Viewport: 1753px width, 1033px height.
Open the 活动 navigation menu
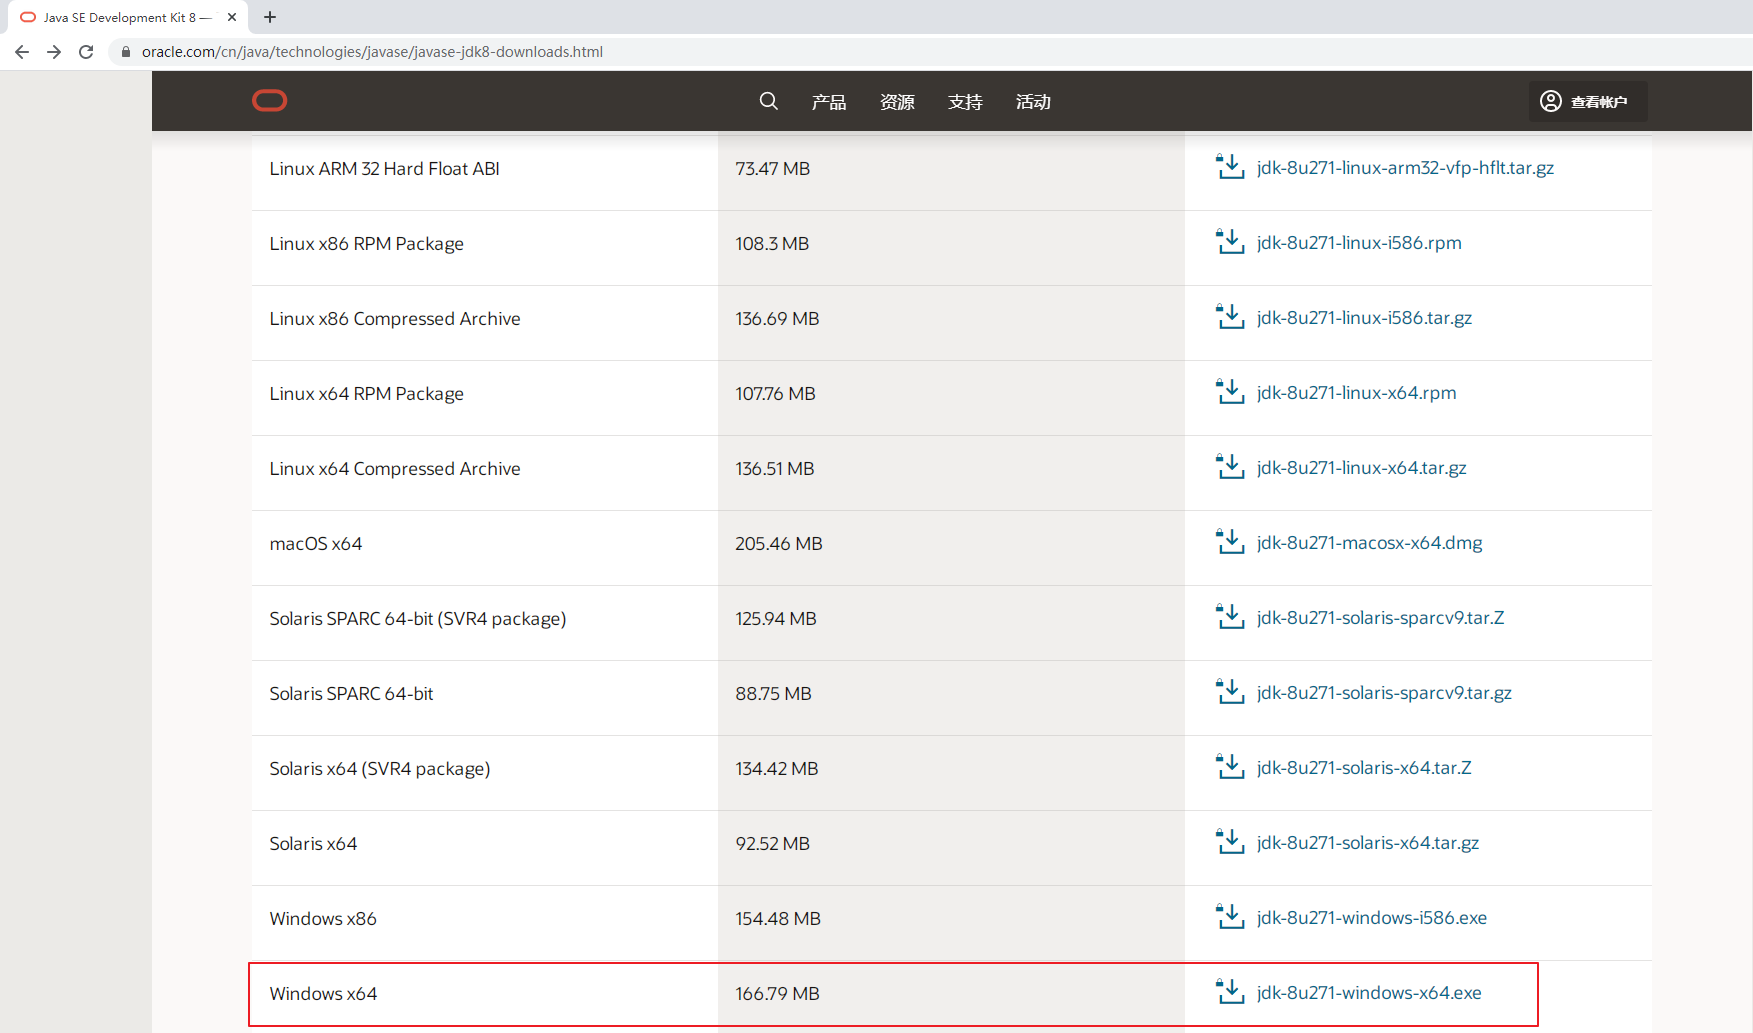(1033, 102)
